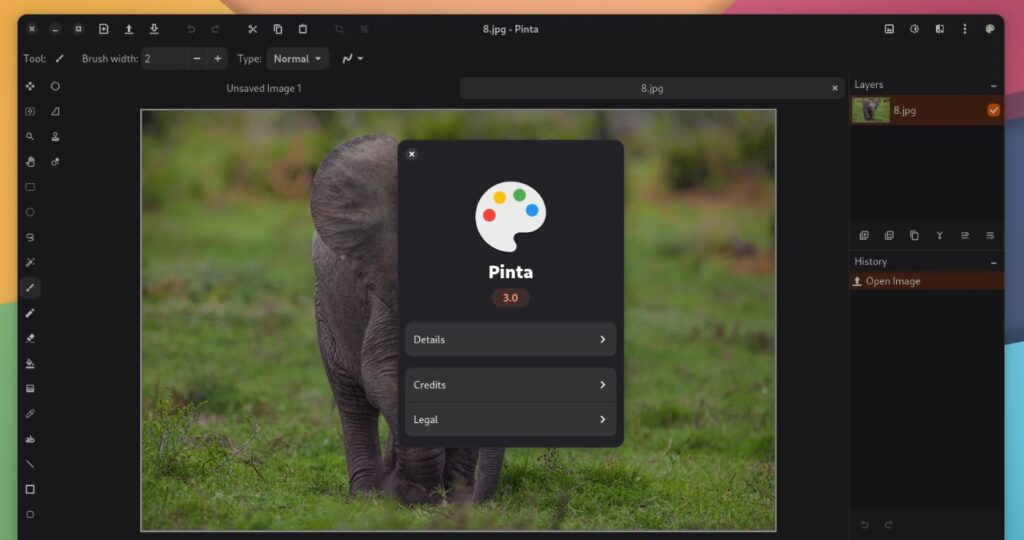The height and width of the screenshot is (540, 1024).
Task: Merge layer down in Layers panel
Action: 939,235
